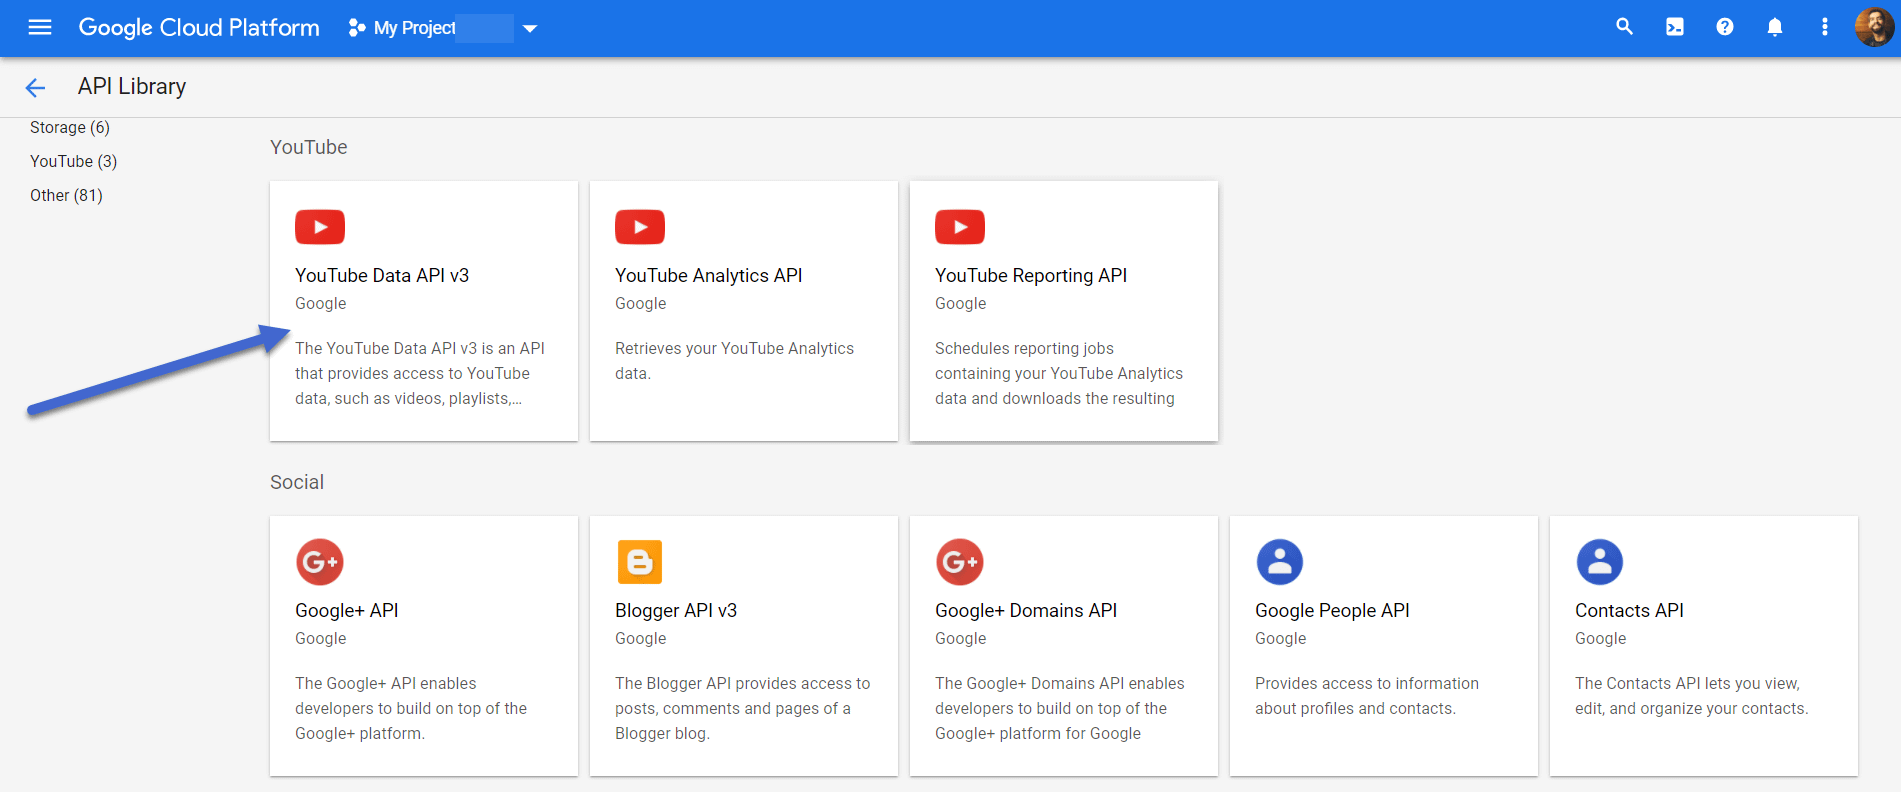Click the project hexagon icon beside My Project

(x=356, y=28)
